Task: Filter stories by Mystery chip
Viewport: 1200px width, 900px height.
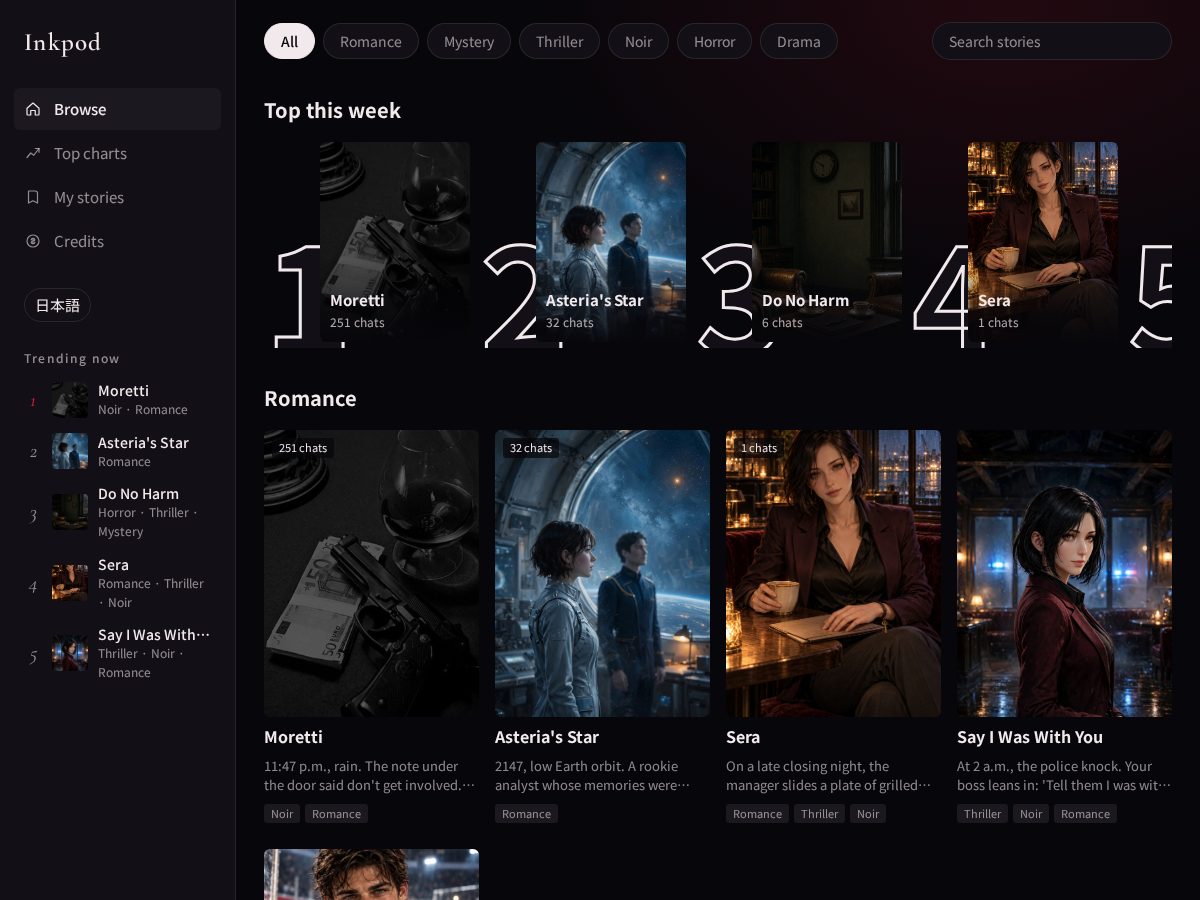Action: tap(469, 41)
